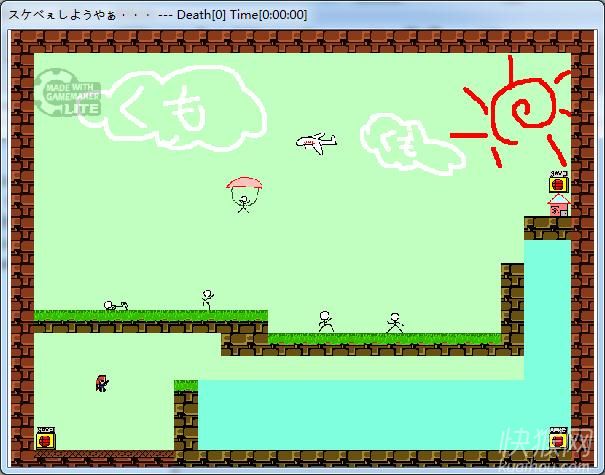The image size is (605, 475).
Task: Click the white airplane in the sky
Action: coord(316,143)
